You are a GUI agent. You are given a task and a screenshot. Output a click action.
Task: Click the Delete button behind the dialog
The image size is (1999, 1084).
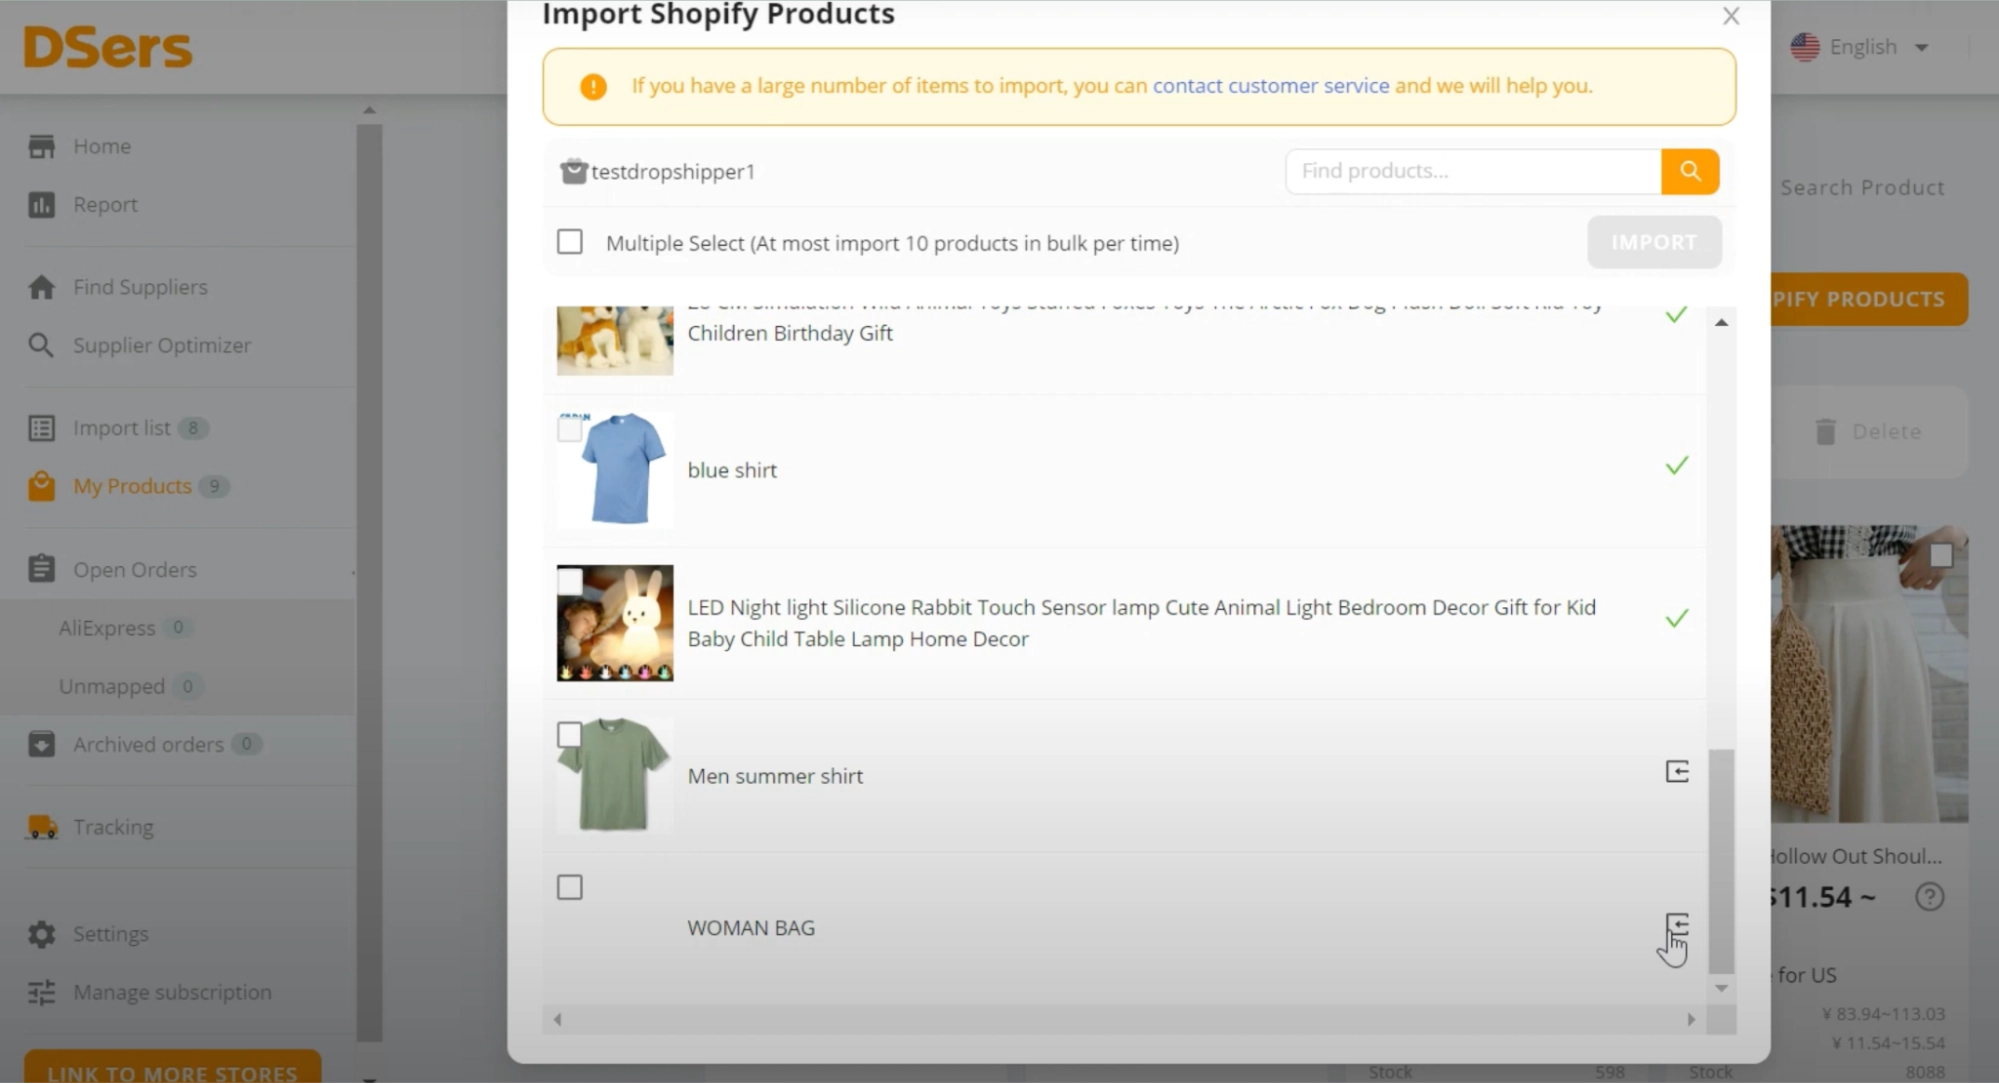(1869, 431)
